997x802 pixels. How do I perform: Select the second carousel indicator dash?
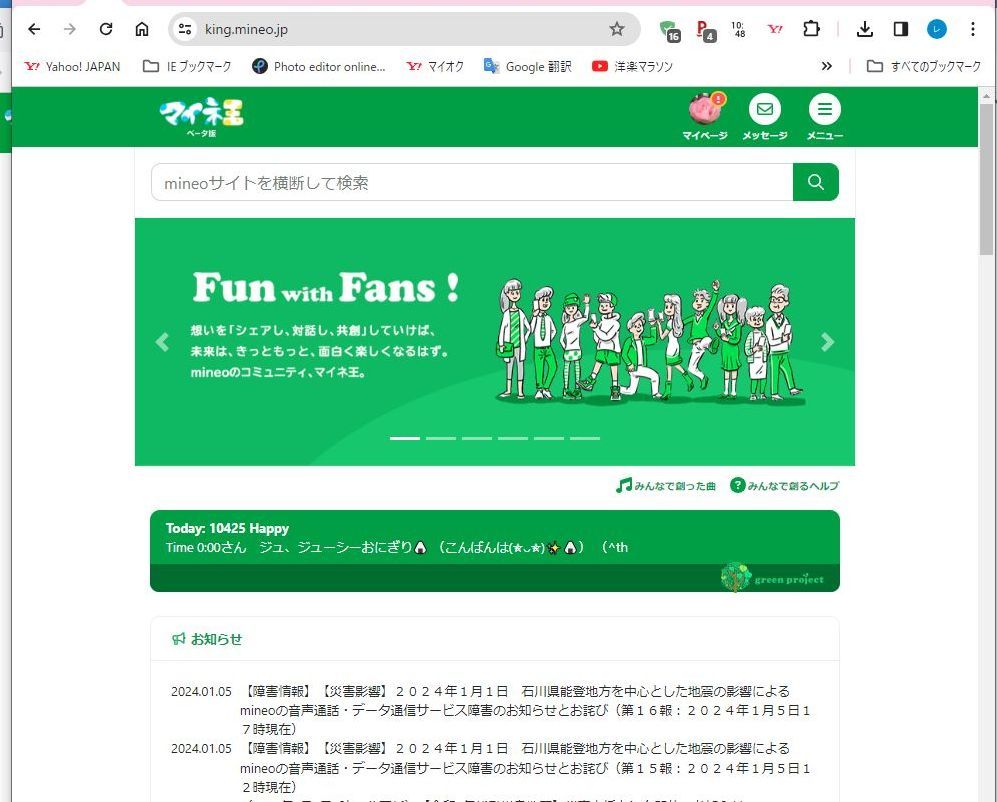[x=441, y=438]
